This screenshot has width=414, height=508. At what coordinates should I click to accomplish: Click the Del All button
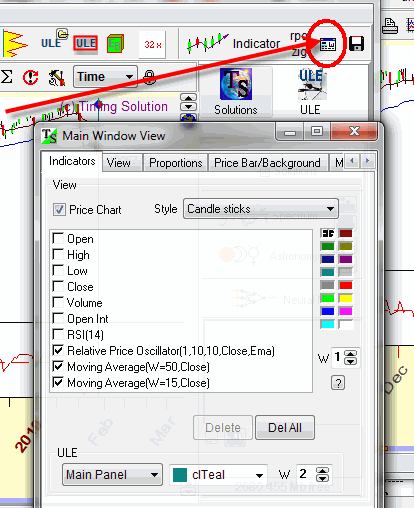pyautogui.click(x=285, y=427)
